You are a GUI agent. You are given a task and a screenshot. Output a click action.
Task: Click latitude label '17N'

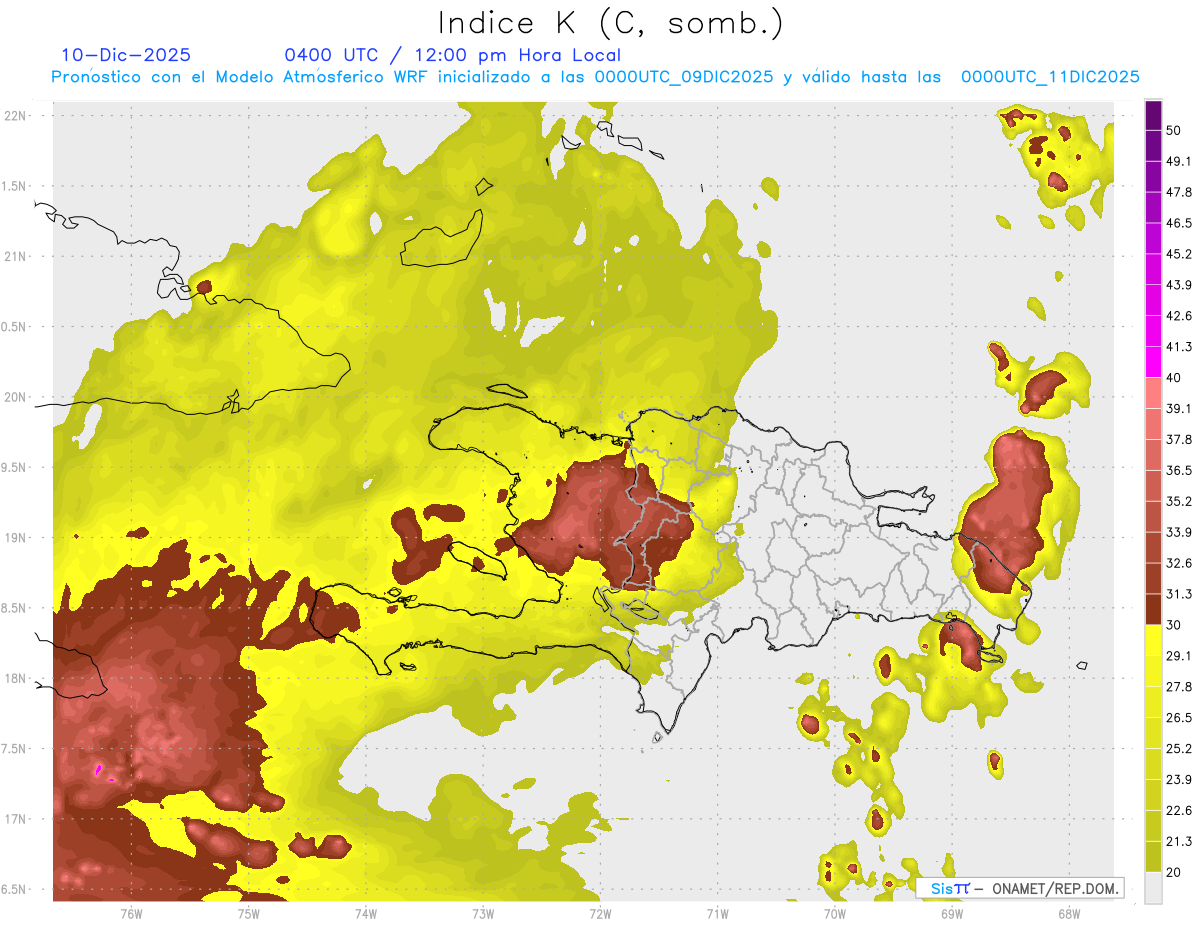(16, 820)
